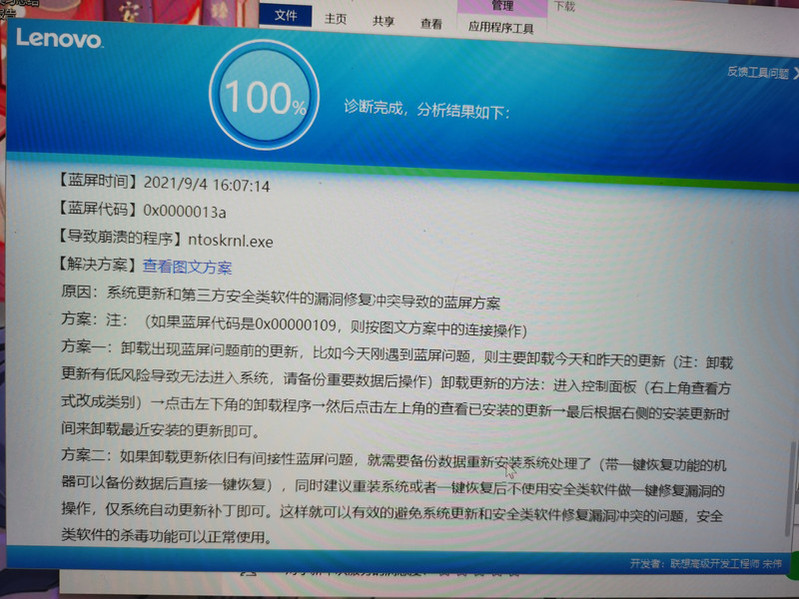Viewport: 799px width, 599px height.
Task: Open the 查看图文方案 solution link
Action: (187, 267)
